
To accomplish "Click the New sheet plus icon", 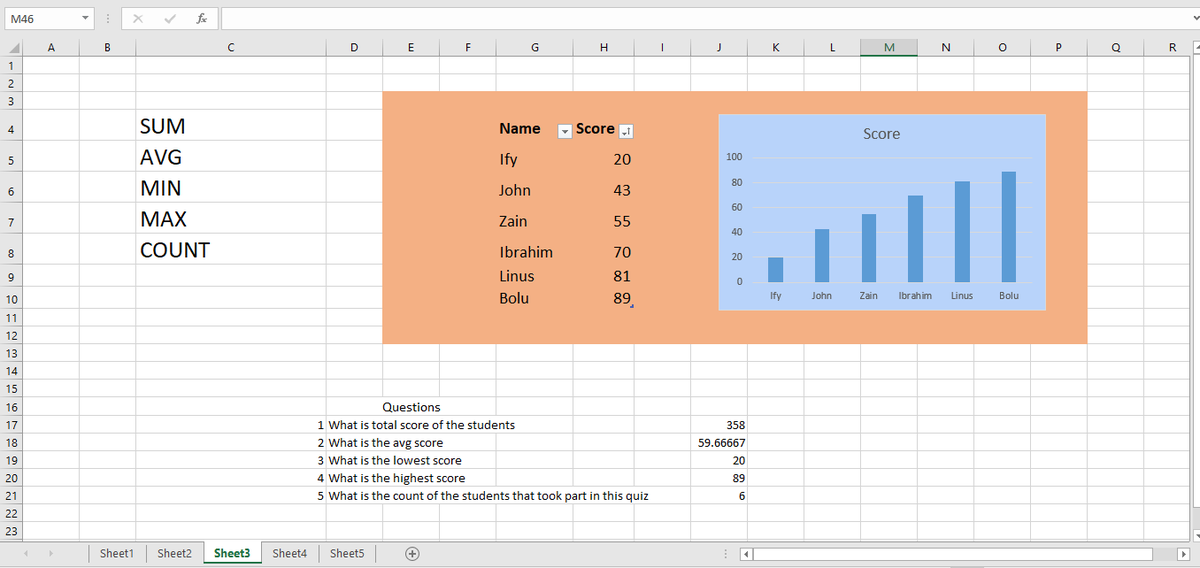I will click(411, 553).
